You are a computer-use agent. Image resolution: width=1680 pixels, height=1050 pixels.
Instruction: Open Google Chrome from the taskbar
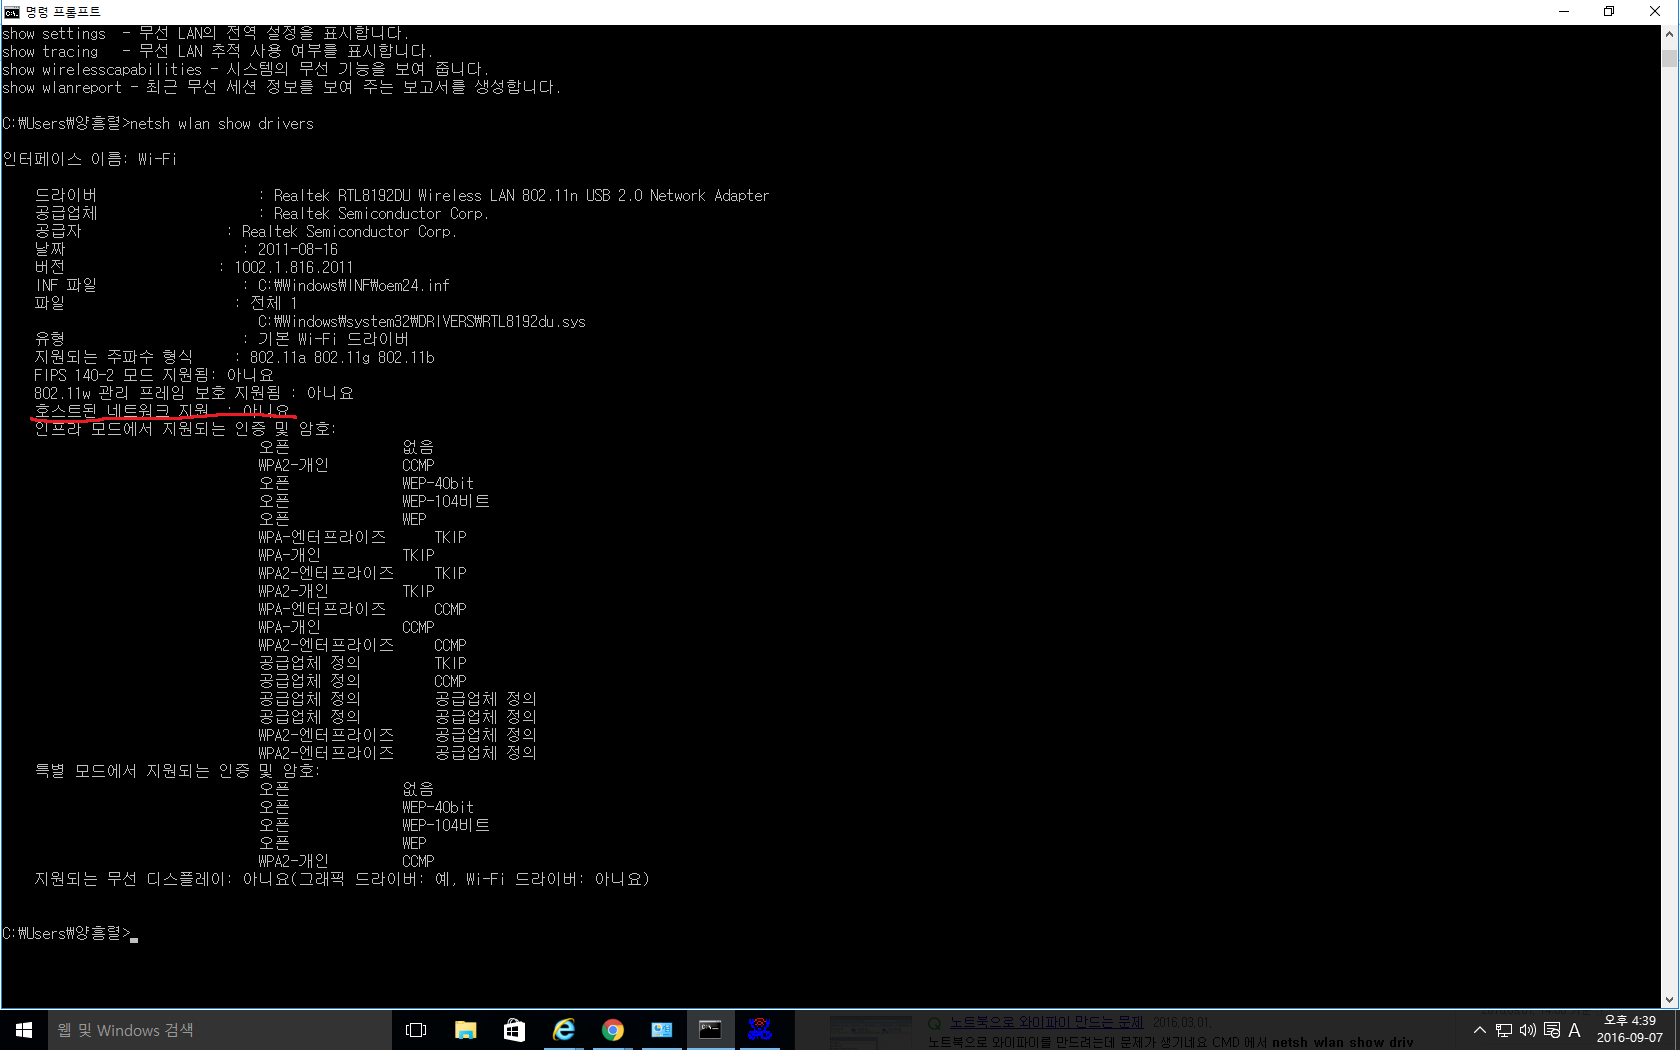tap(612, 1030)
